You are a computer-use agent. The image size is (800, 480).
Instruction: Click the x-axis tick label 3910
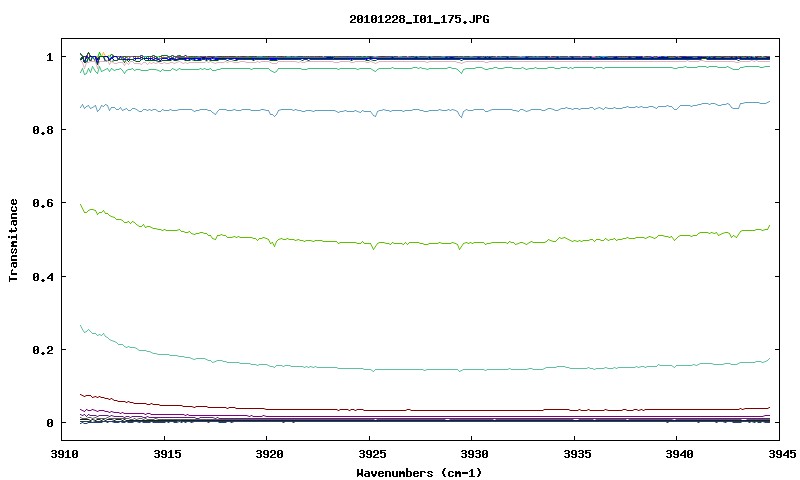click(65, 454)
